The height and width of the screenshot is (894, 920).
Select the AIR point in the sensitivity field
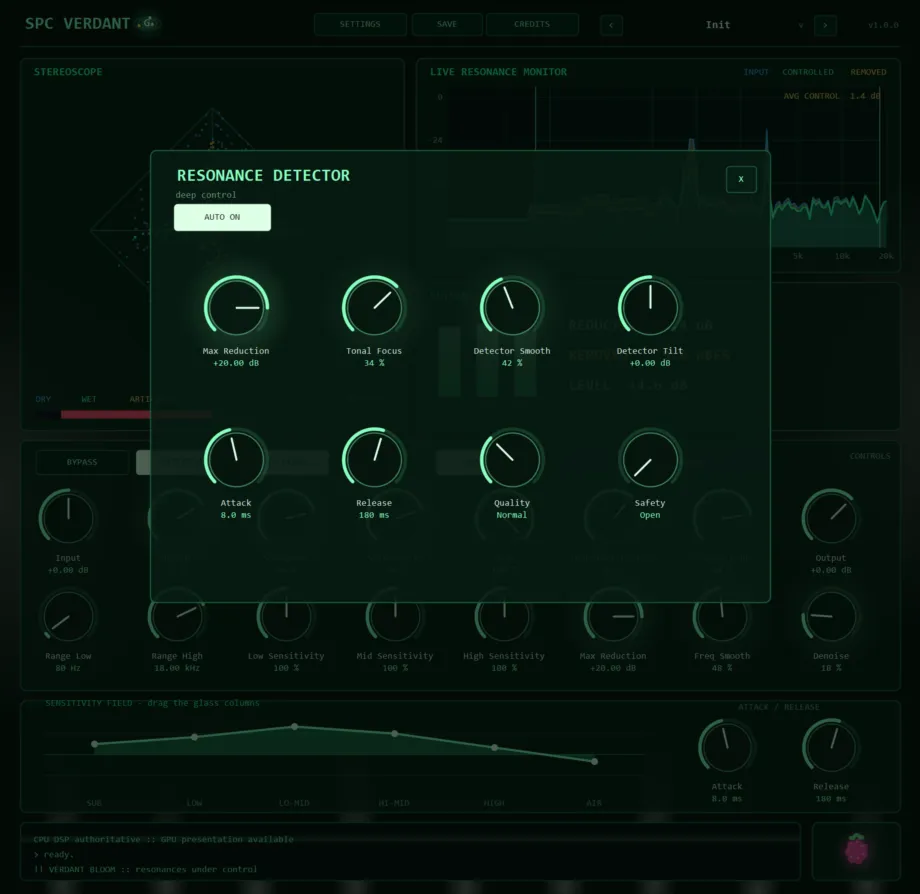(594, 761)
